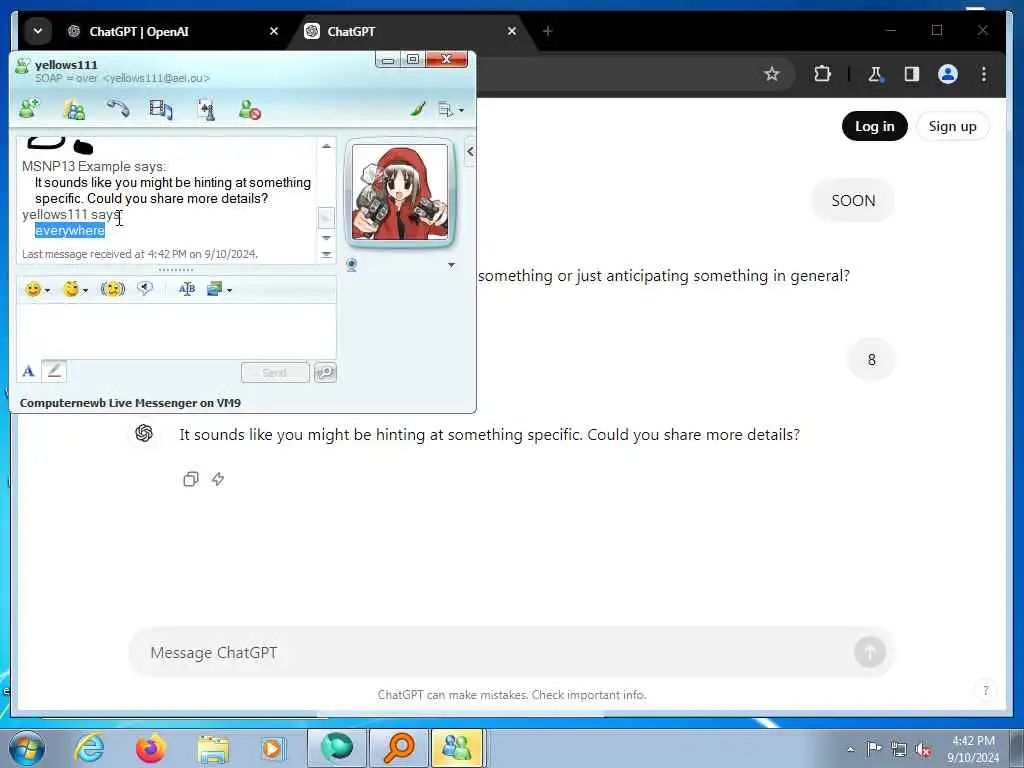Switch to handwriting input mode
Image resolution: width=1024 pixels, height=768 pixels.
coord(54,371)
